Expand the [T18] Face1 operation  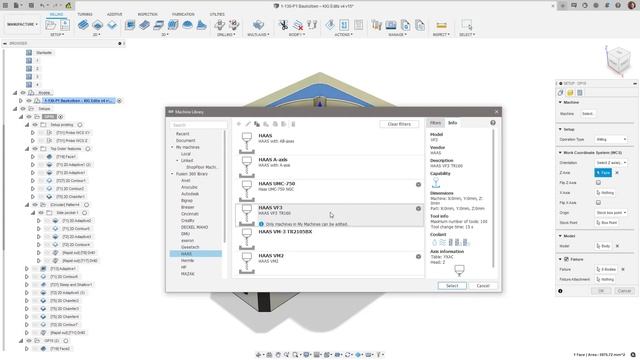33,157
